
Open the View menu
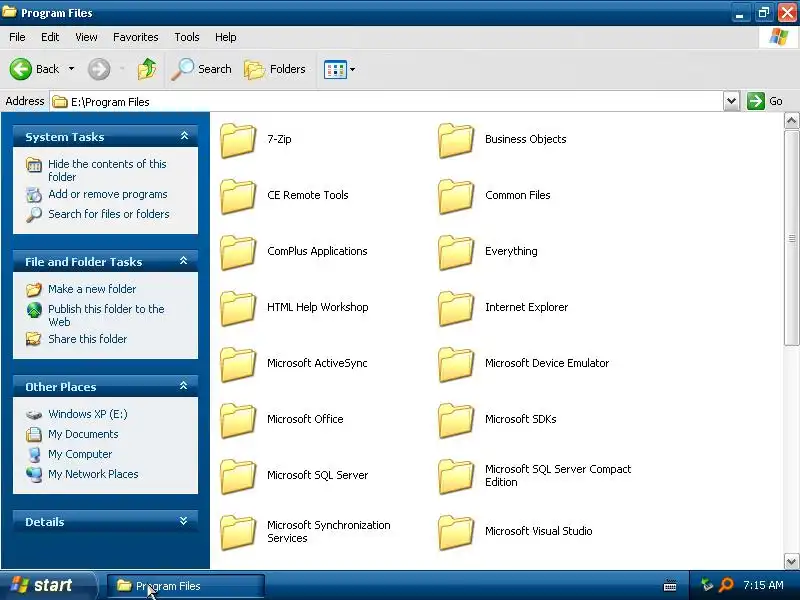(x=86, y=37)
